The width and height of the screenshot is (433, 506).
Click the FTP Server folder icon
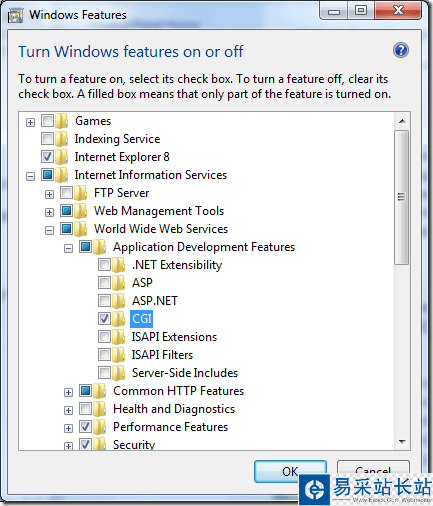[x=81, y=193]
